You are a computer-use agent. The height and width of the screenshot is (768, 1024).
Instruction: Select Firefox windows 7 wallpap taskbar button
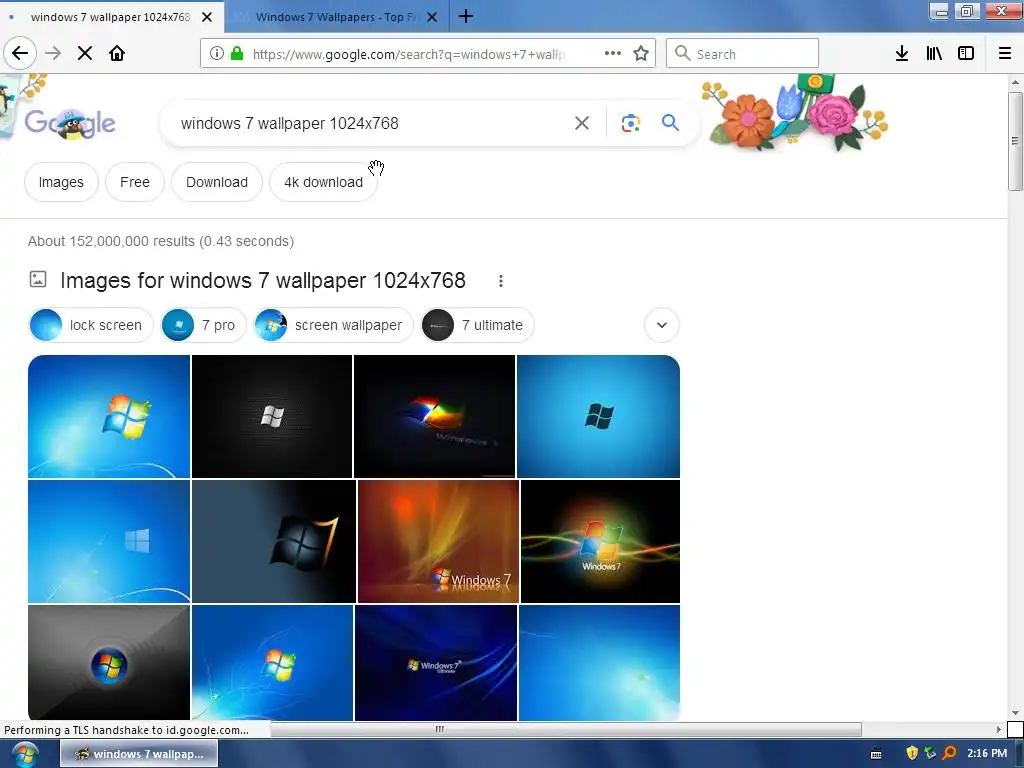(139, 754)
